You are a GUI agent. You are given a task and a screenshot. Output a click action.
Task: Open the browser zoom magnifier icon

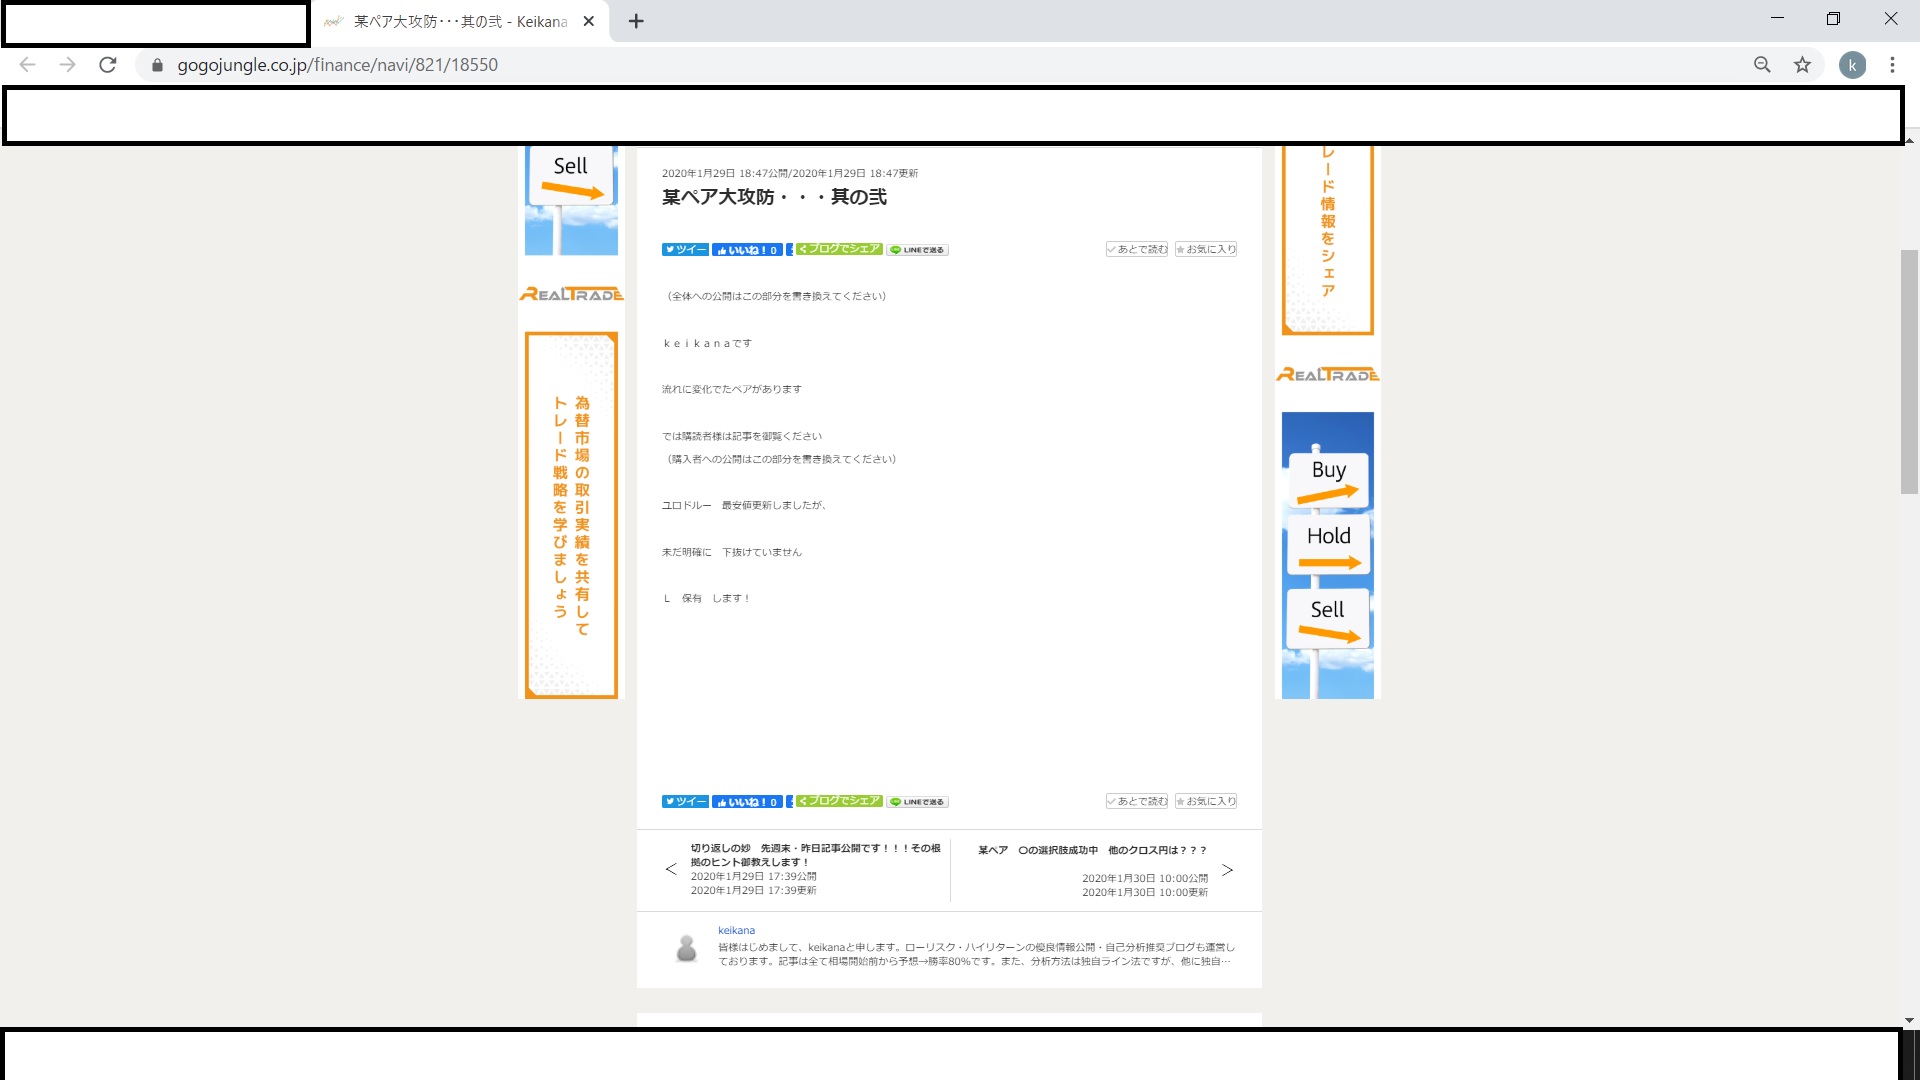point(1762,65)
